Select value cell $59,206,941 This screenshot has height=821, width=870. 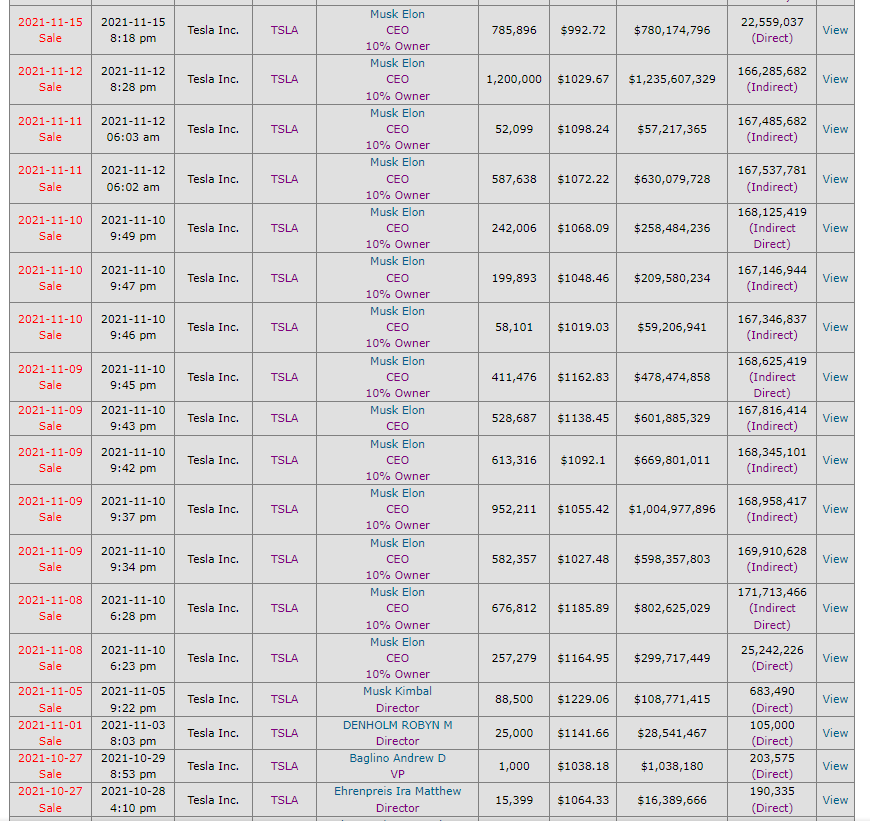[x=672, y=327]
